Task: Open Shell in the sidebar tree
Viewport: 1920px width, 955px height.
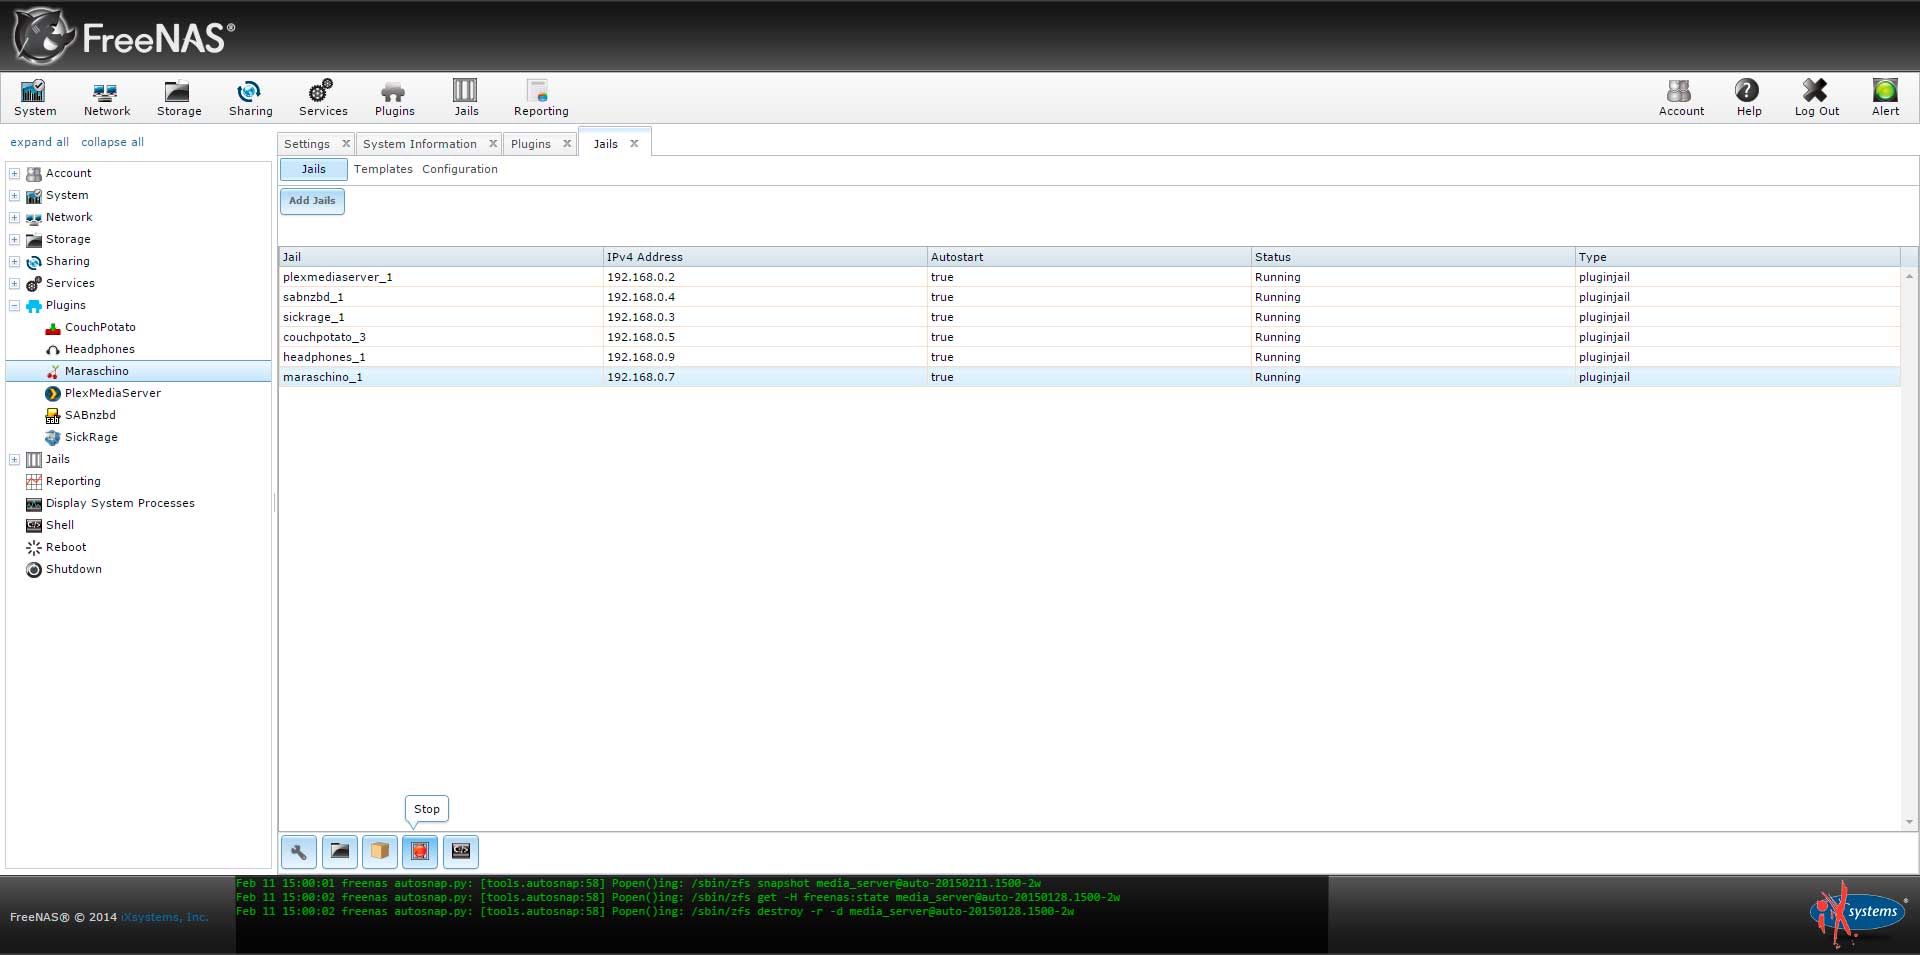Action: pos(59,525)
